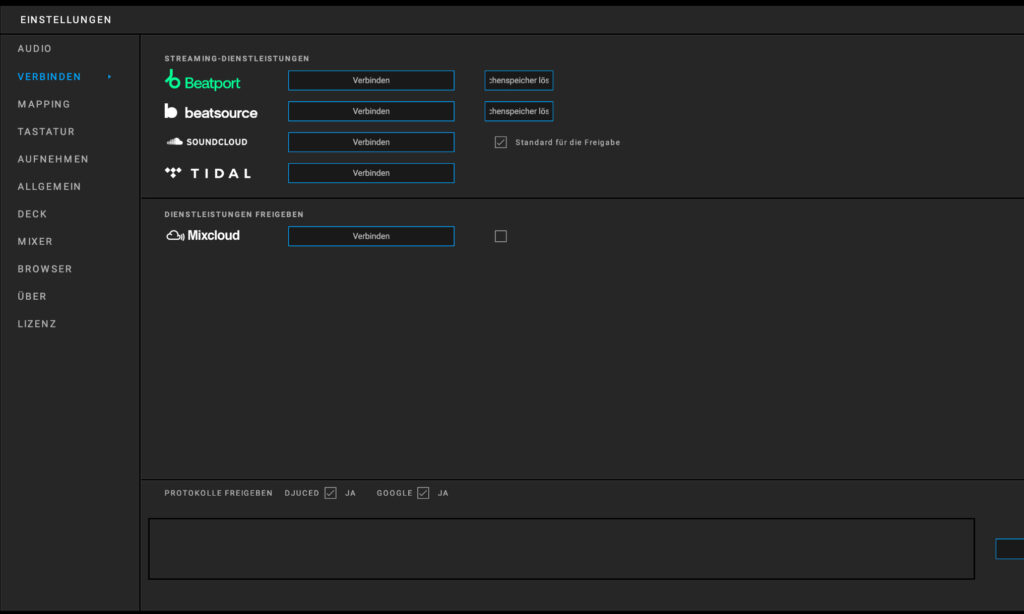Connect to Beatport with Verbinden button
The width and height of the screenshot is (1024, 614).
[371, 80]
